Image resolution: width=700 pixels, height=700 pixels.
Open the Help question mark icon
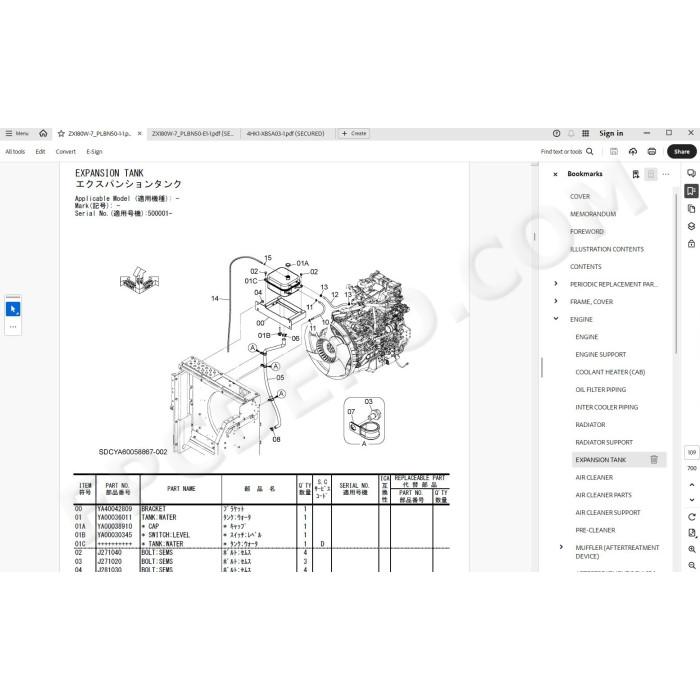pos(556,133)
